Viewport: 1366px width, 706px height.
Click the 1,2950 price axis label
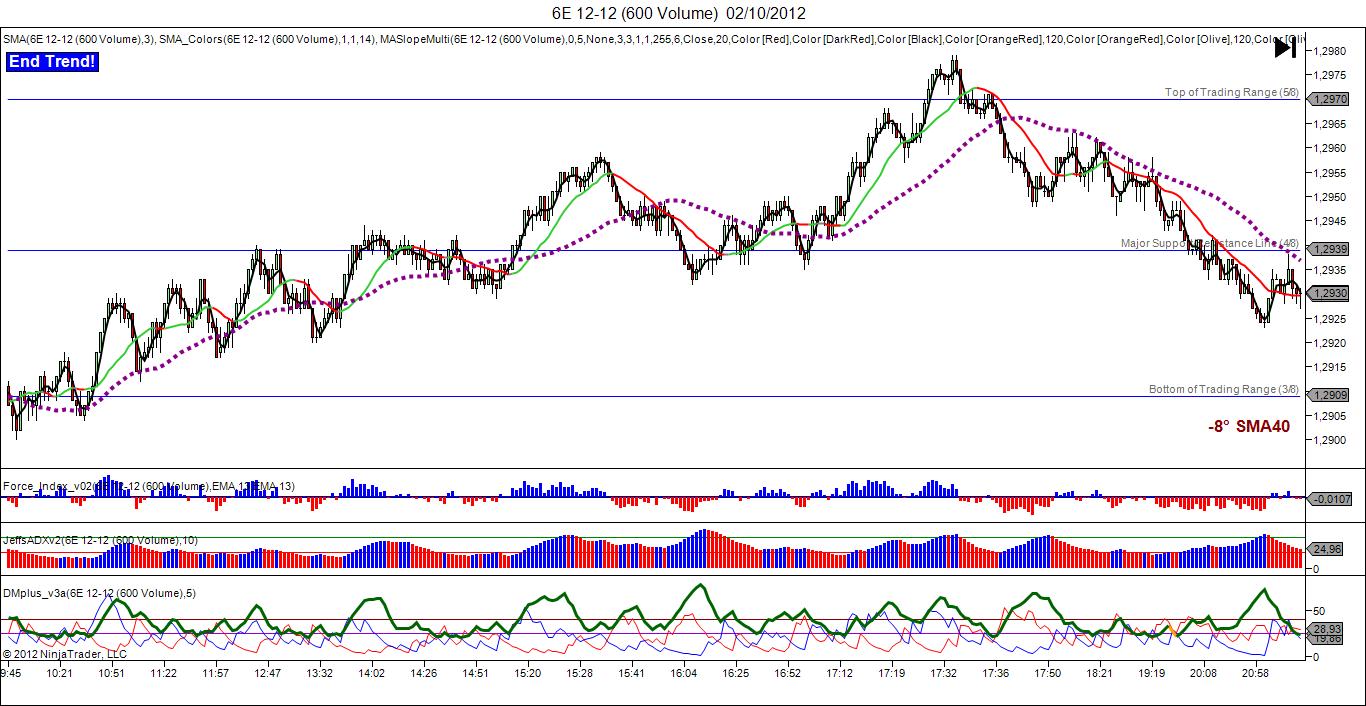[1328, 197]
